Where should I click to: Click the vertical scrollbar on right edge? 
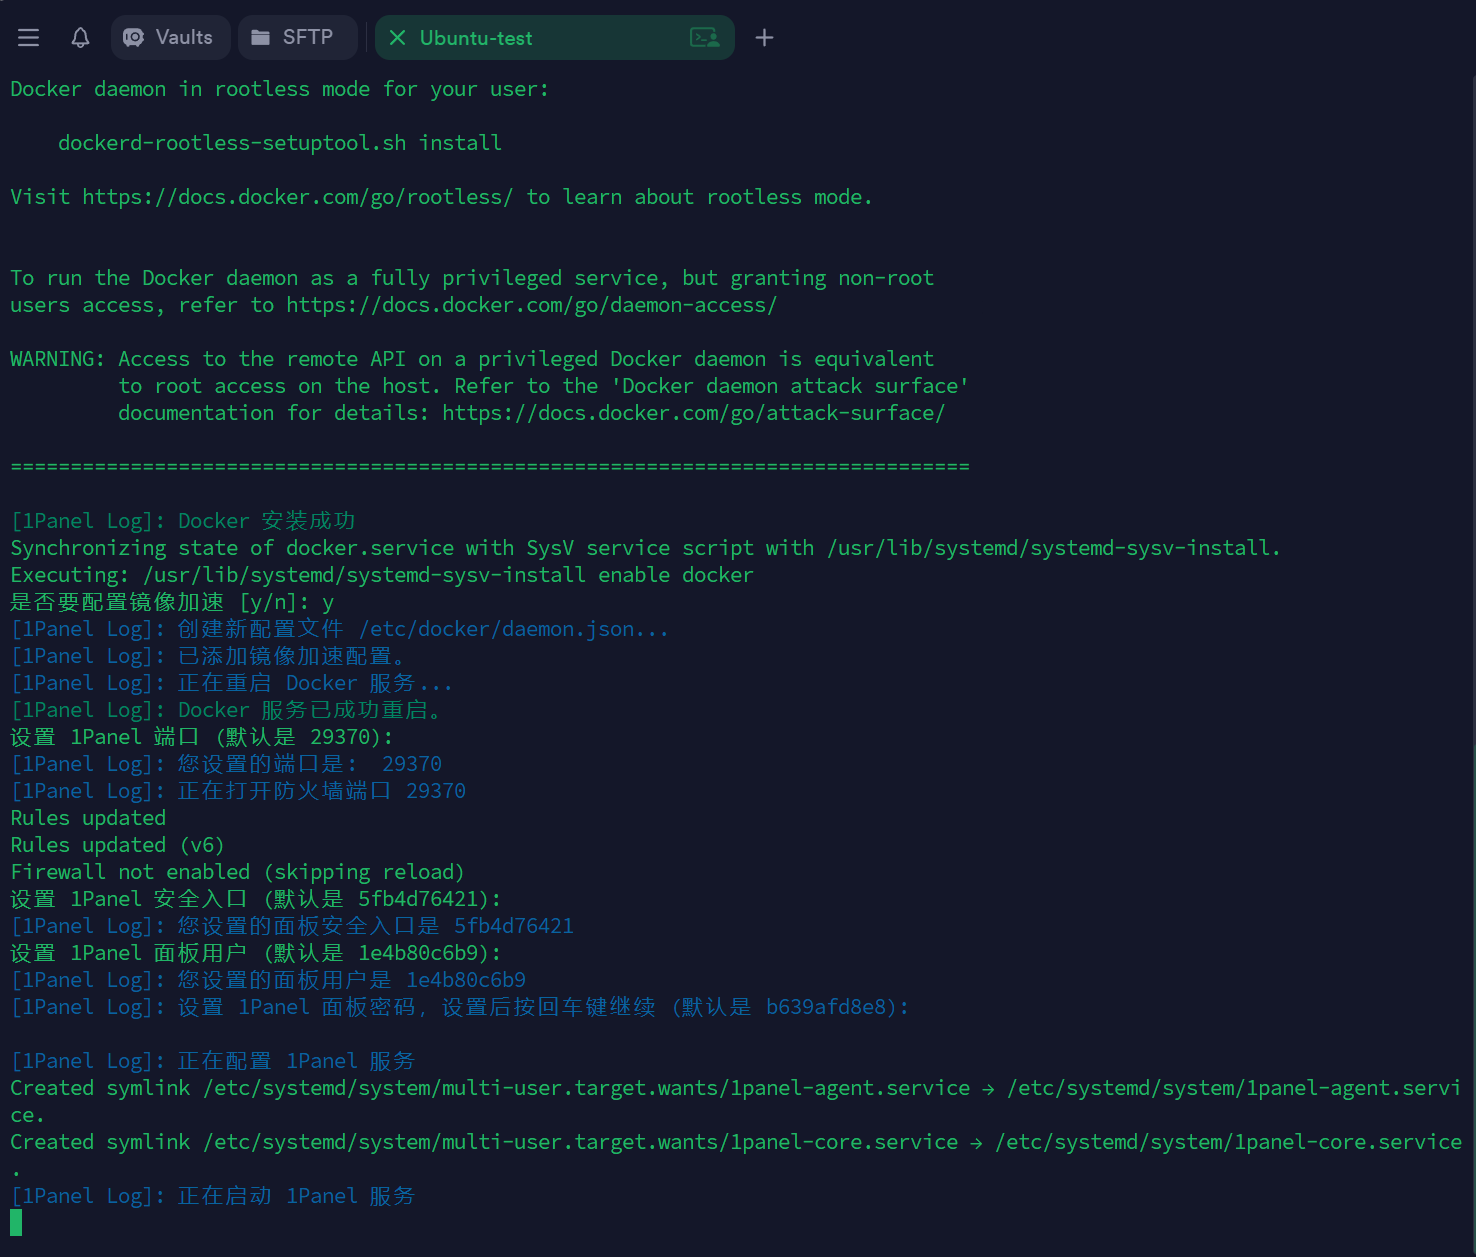pos(1472,600)
